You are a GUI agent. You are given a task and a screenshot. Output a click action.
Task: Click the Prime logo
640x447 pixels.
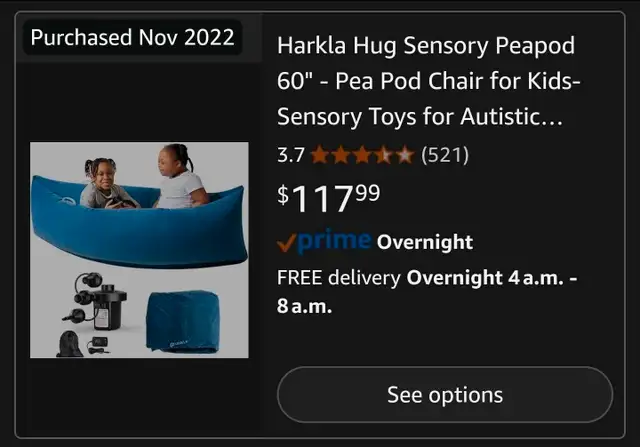pyautogui.click(x=334, y=241)
